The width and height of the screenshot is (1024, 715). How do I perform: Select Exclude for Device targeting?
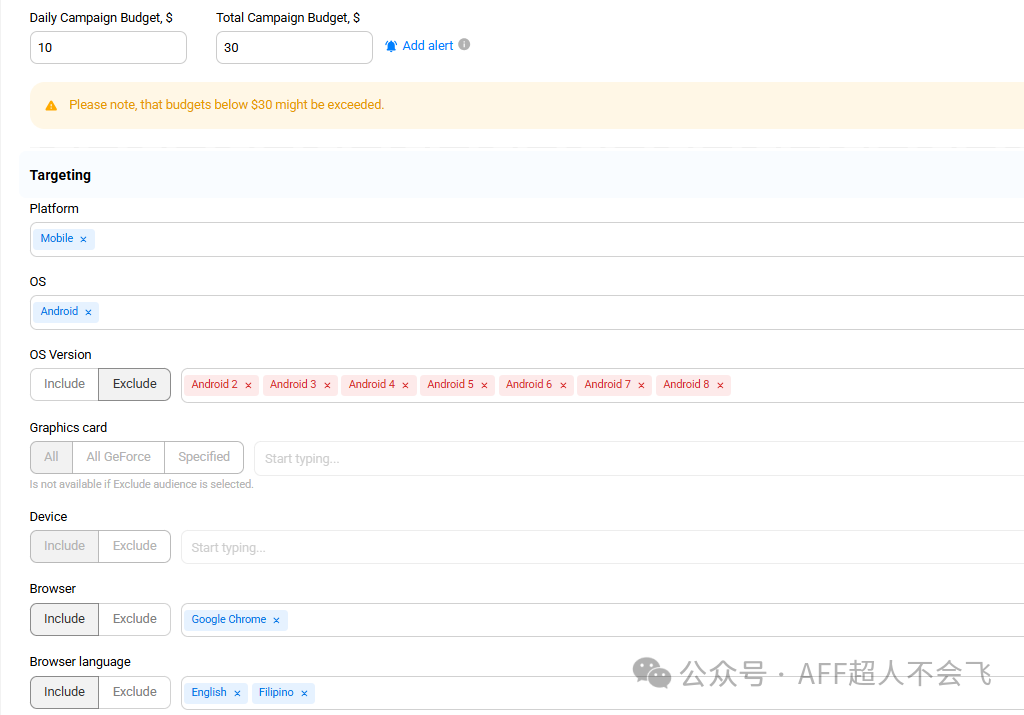(135, 546)
